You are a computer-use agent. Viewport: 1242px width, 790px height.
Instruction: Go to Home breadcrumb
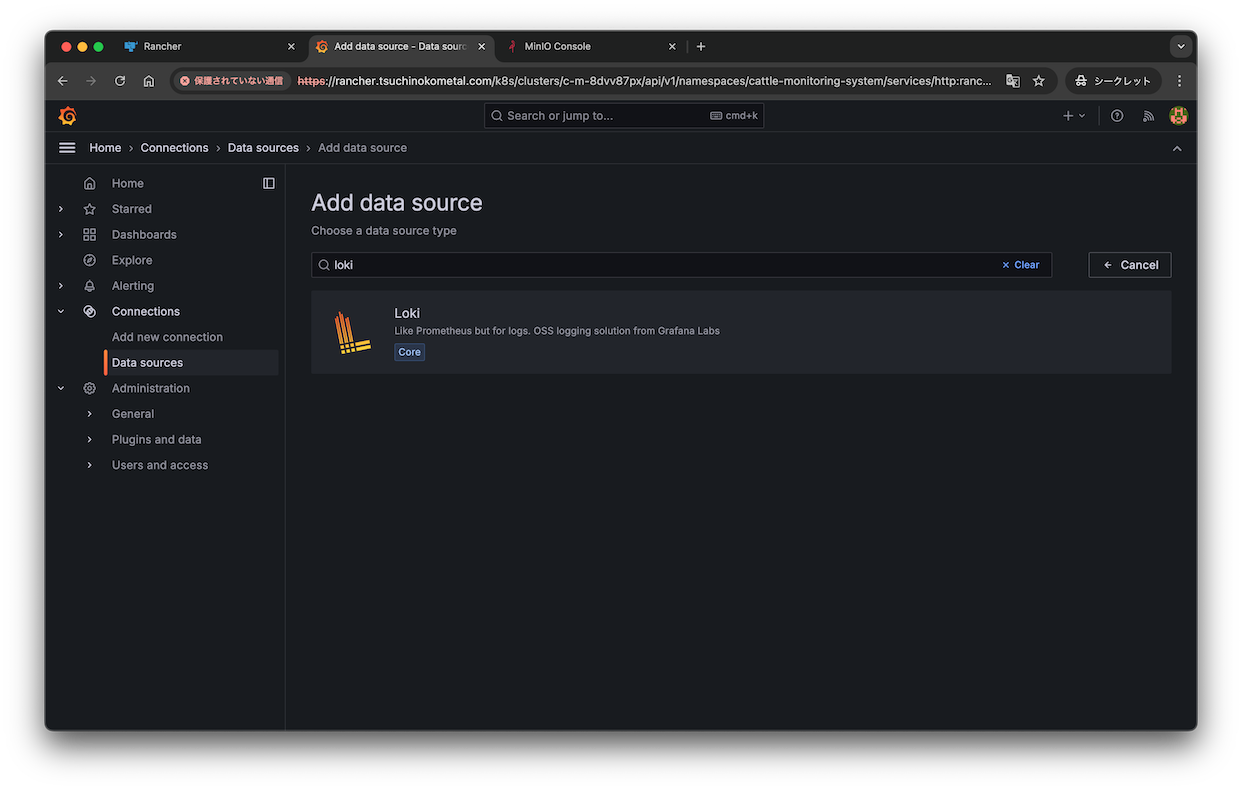point(105,148)
